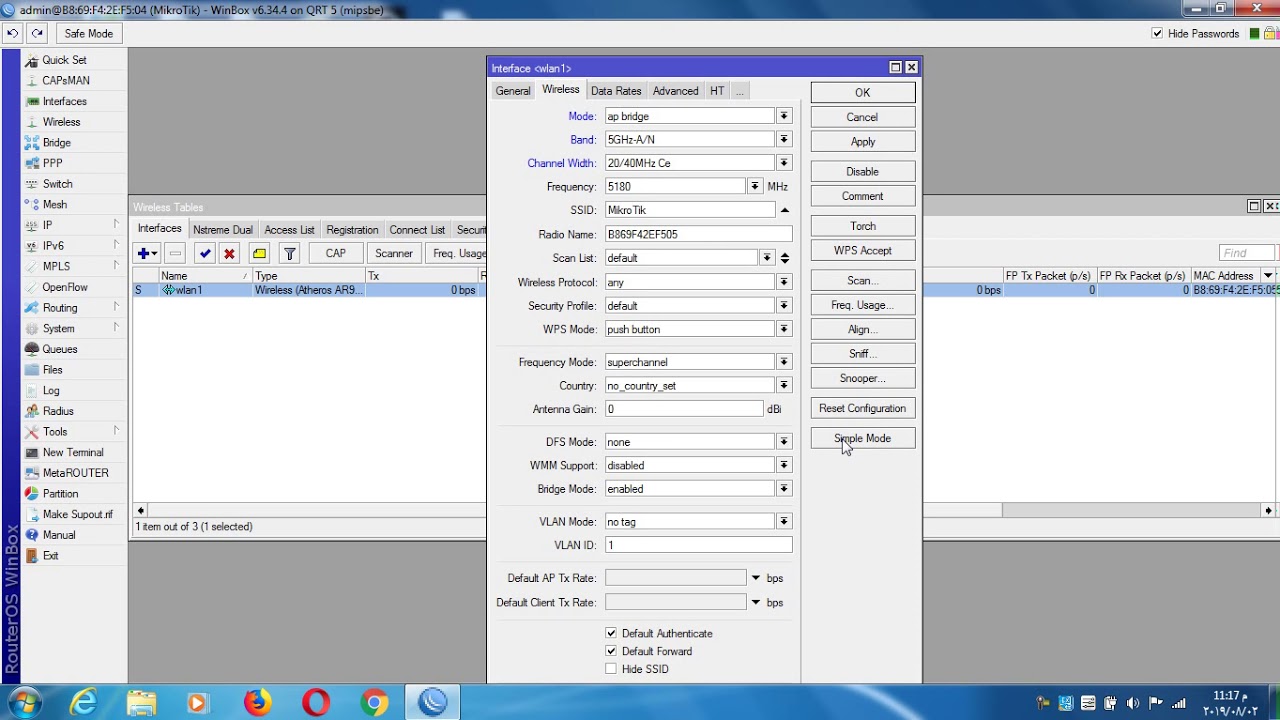Switch to the Advanced tab
1280x720 pixels.
point(676,91)
